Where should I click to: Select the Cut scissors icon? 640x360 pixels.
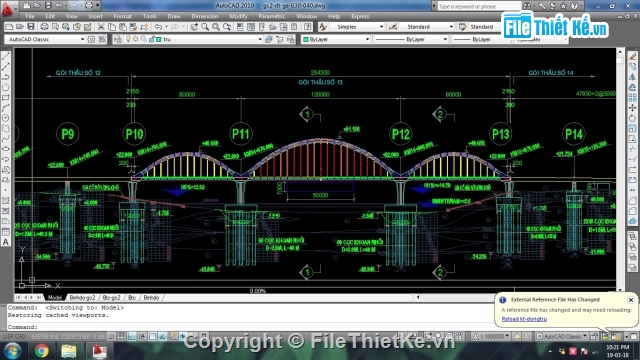coord(101,27)
